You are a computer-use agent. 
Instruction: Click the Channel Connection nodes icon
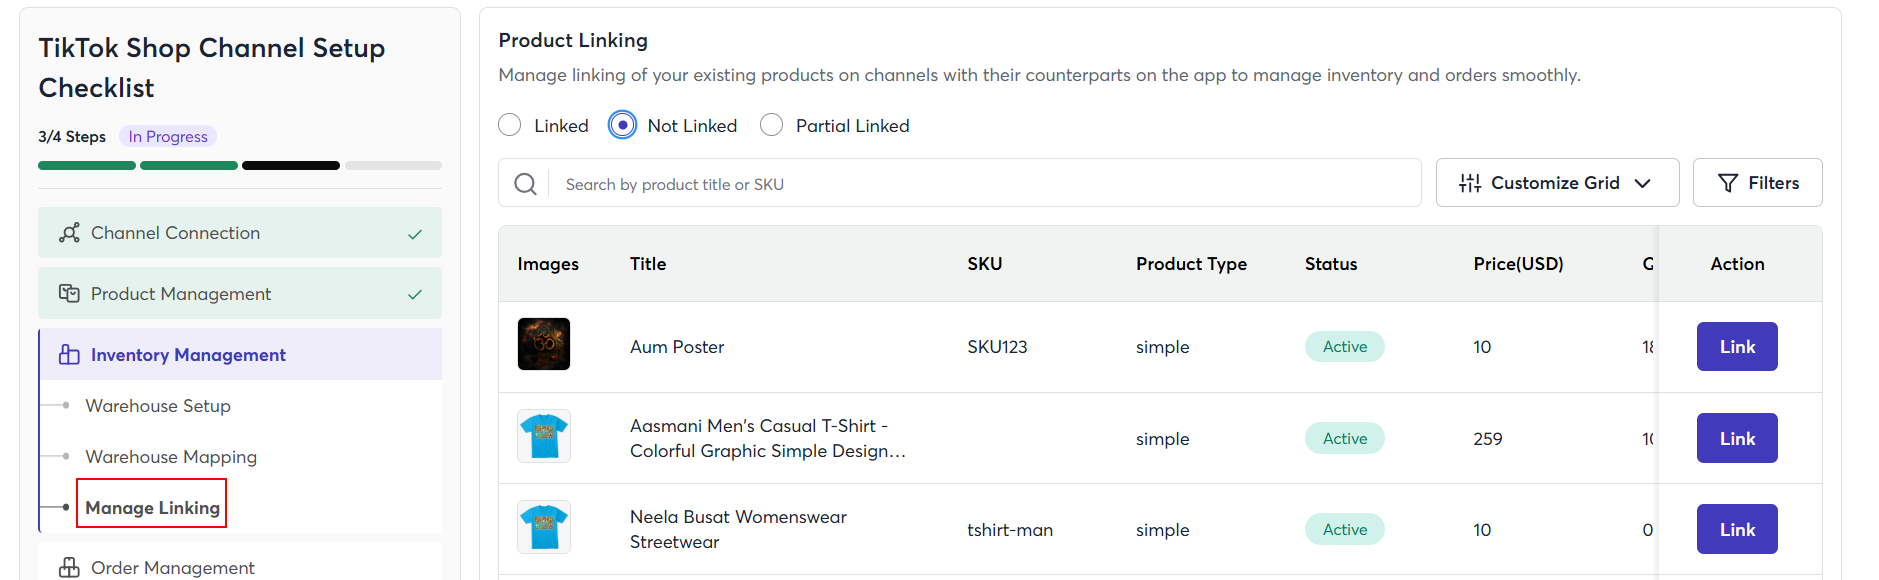pyautogui.click(x=69, y=233)
